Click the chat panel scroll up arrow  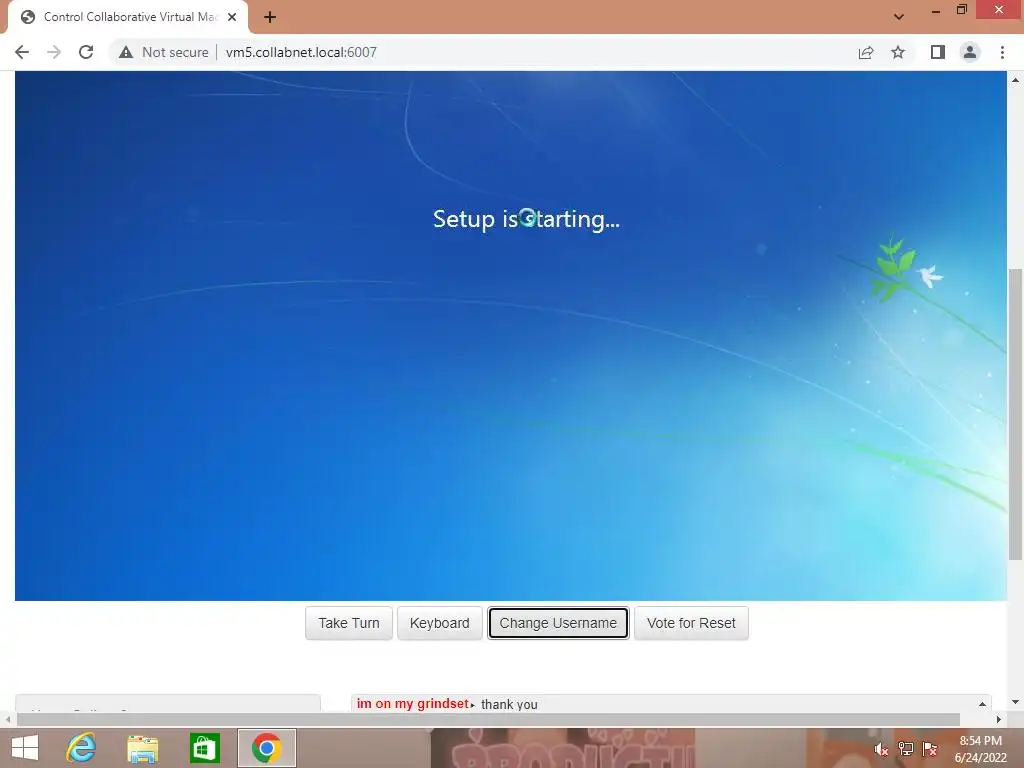(x=982, y=704)
